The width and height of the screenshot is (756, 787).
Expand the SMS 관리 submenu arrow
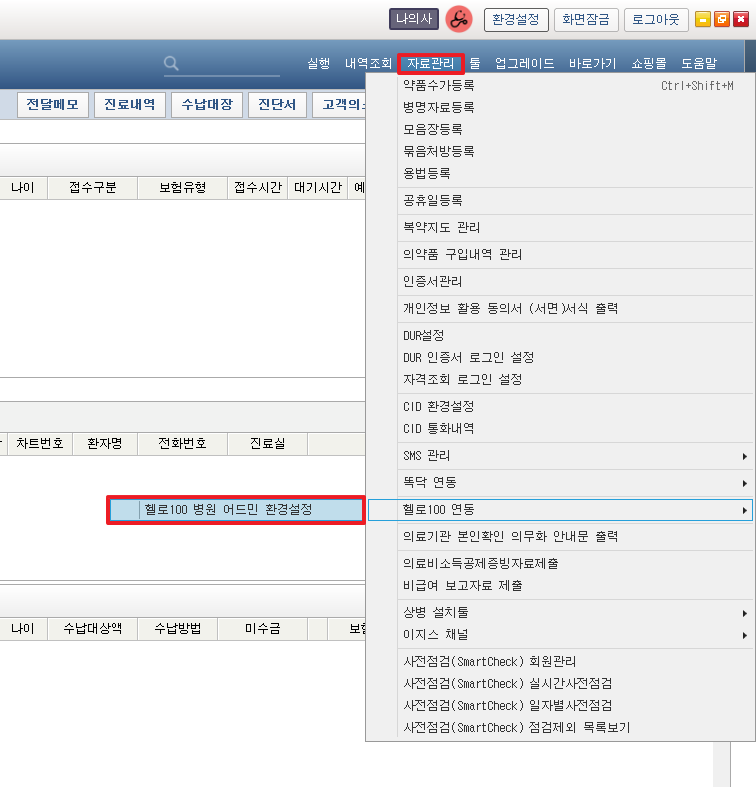coord(745,457)
